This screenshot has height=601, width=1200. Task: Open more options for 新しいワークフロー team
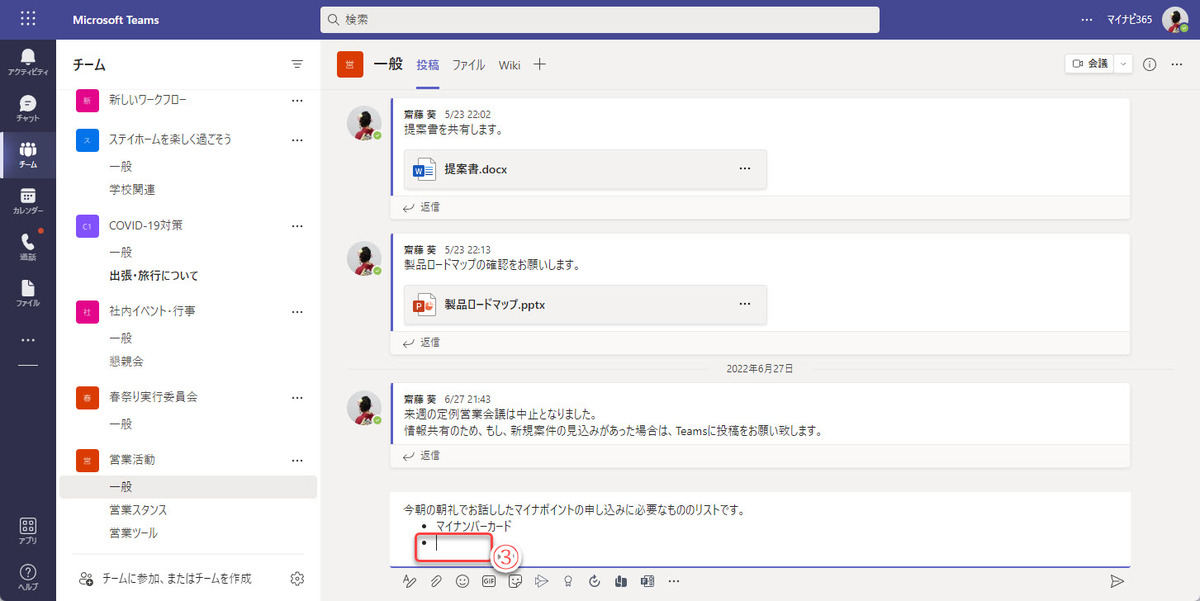[x=297, y=100]
